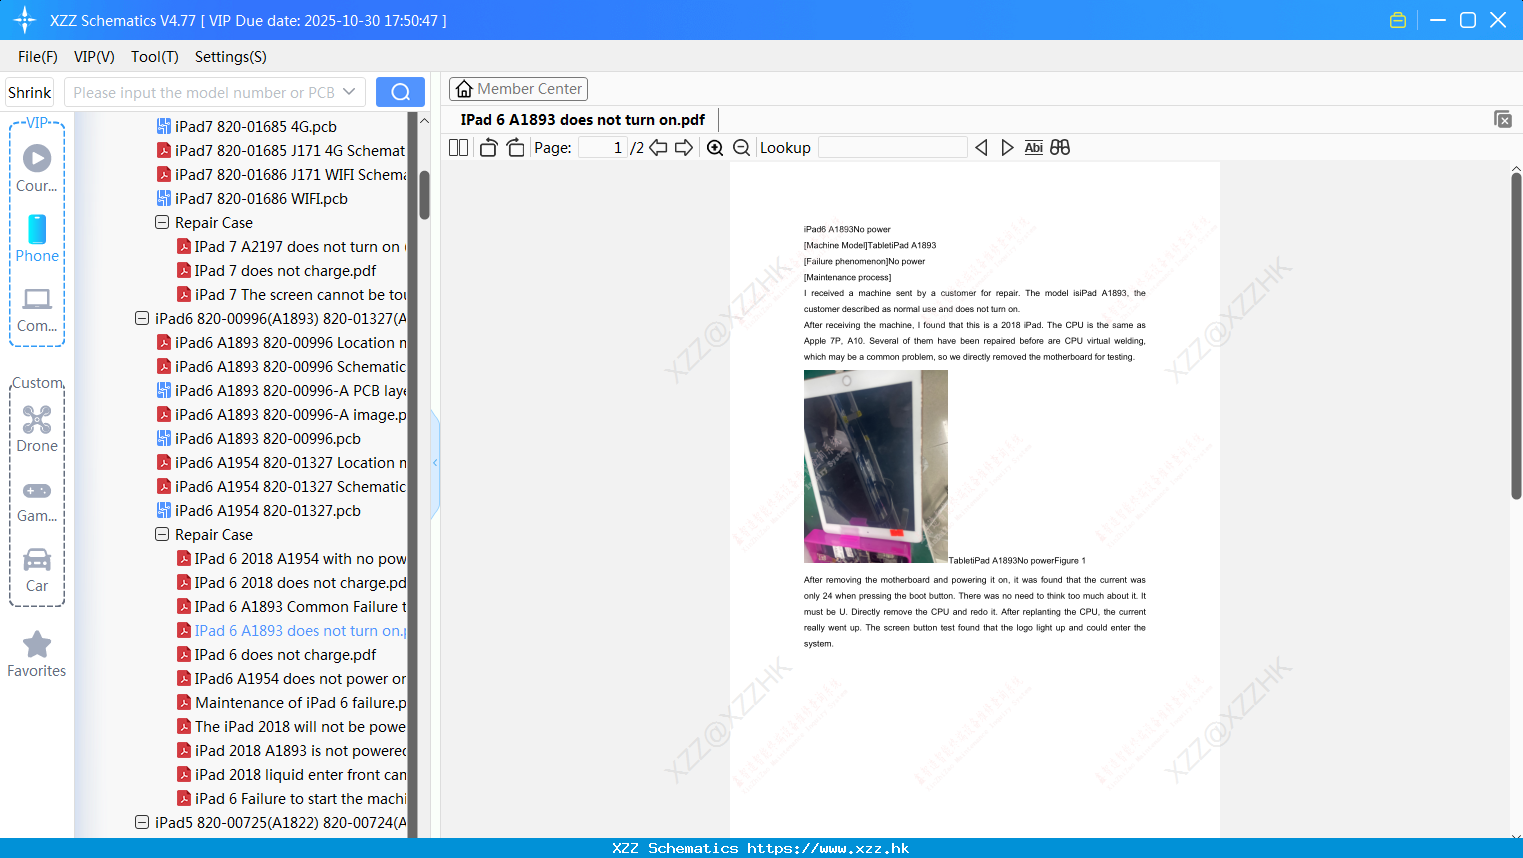Click the Lookup text field
The image size is (1523, 858).
tap(893, 147)
